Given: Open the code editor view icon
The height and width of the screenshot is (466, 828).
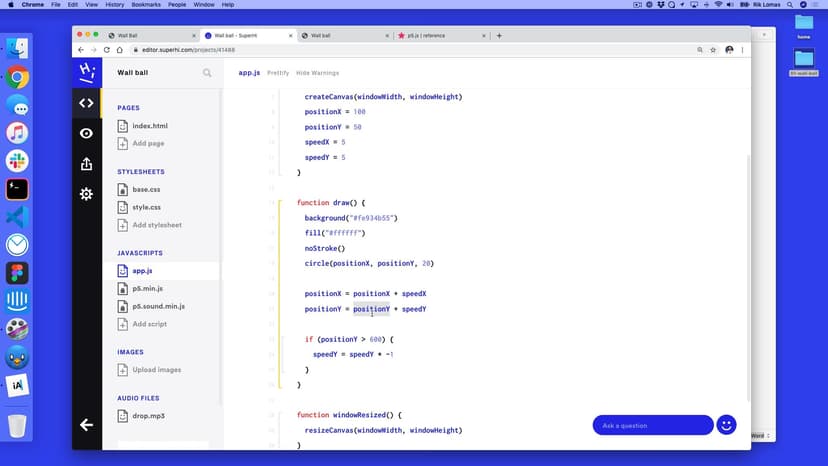Looking at the screenshot, I should coord(86,103).
